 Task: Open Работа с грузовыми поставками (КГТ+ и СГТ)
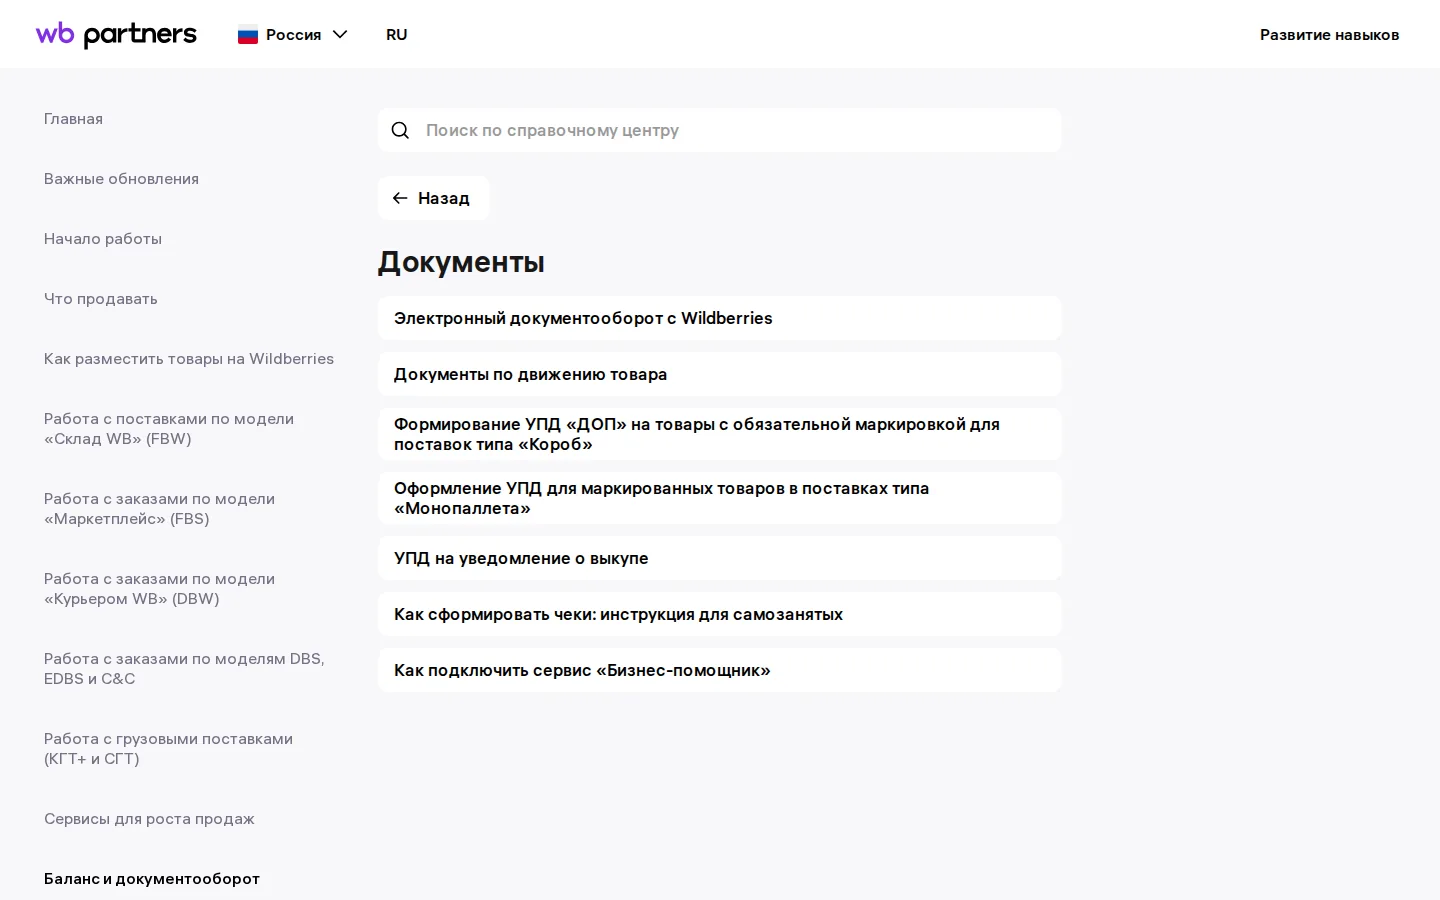click(168, 749)
